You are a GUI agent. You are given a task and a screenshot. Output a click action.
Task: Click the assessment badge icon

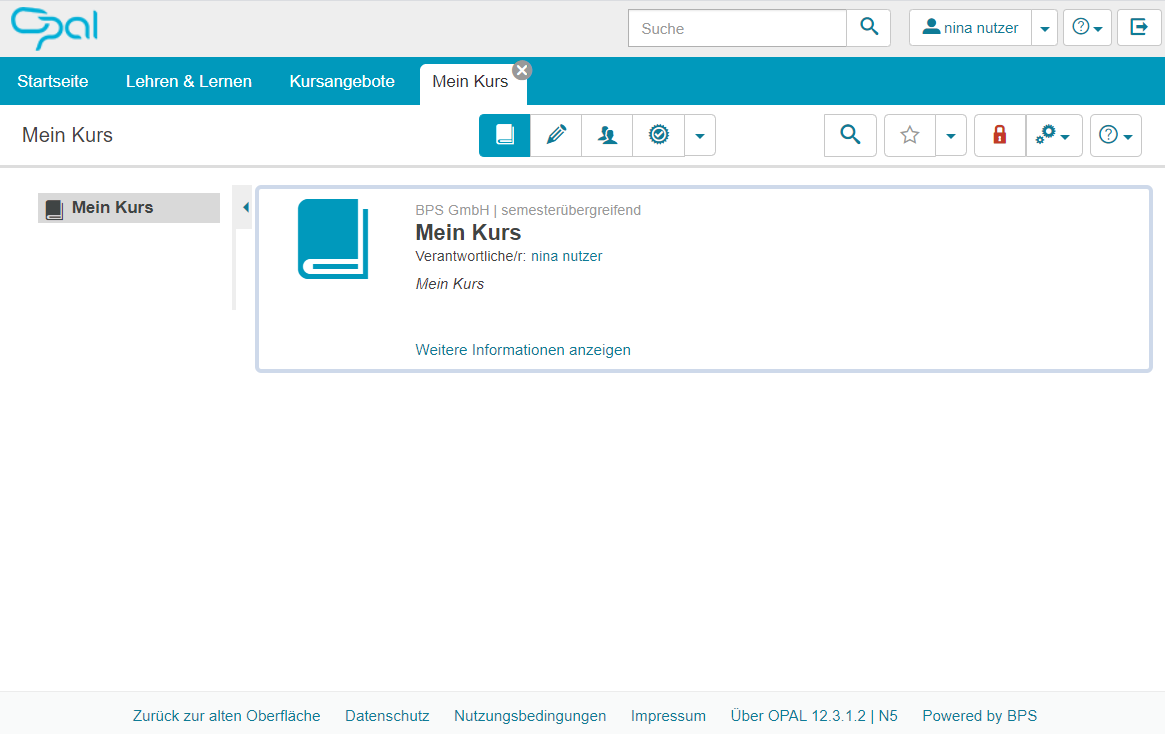click(x=658, y=135)
